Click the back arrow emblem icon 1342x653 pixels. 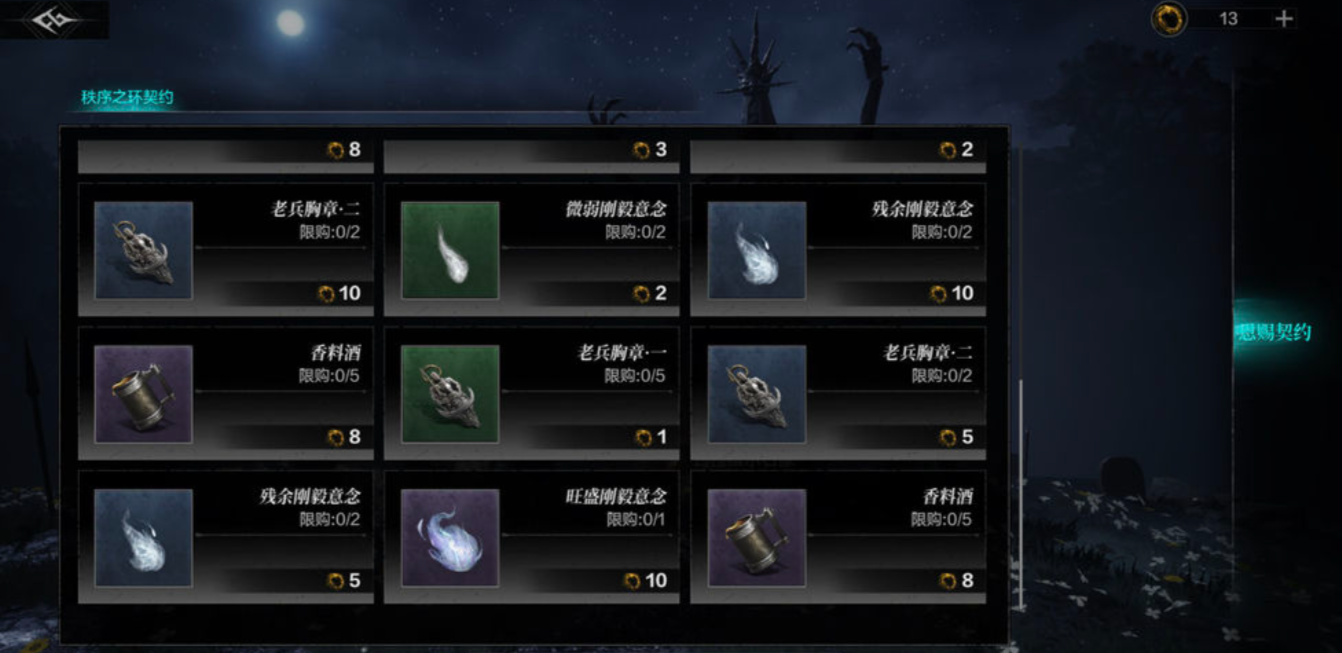[x=52, y=19]
